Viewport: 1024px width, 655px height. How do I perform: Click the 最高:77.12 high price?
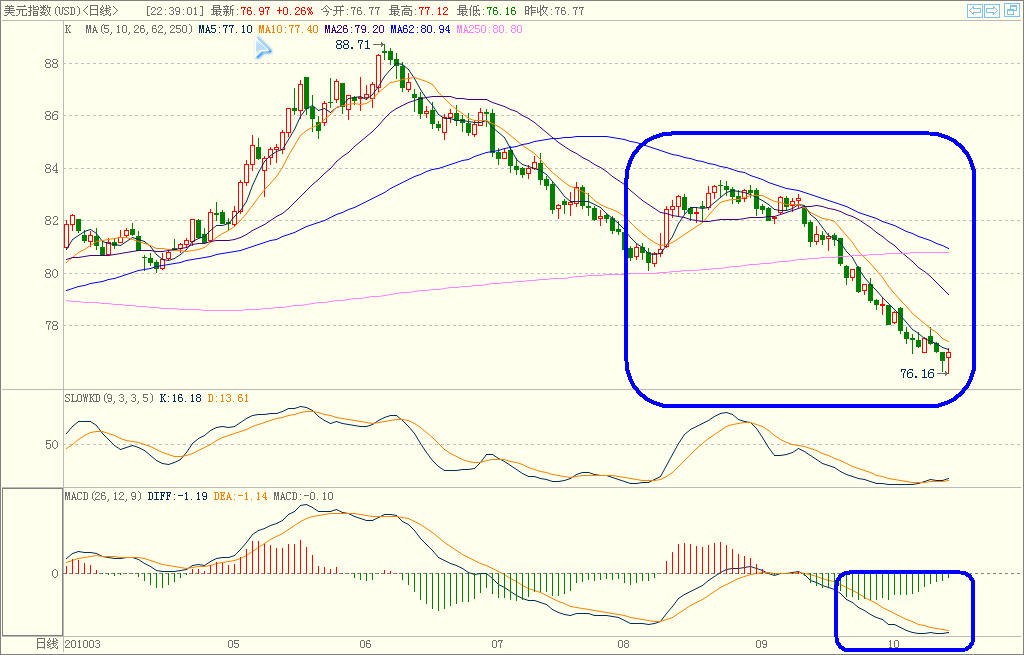click(x=419, y=11)
